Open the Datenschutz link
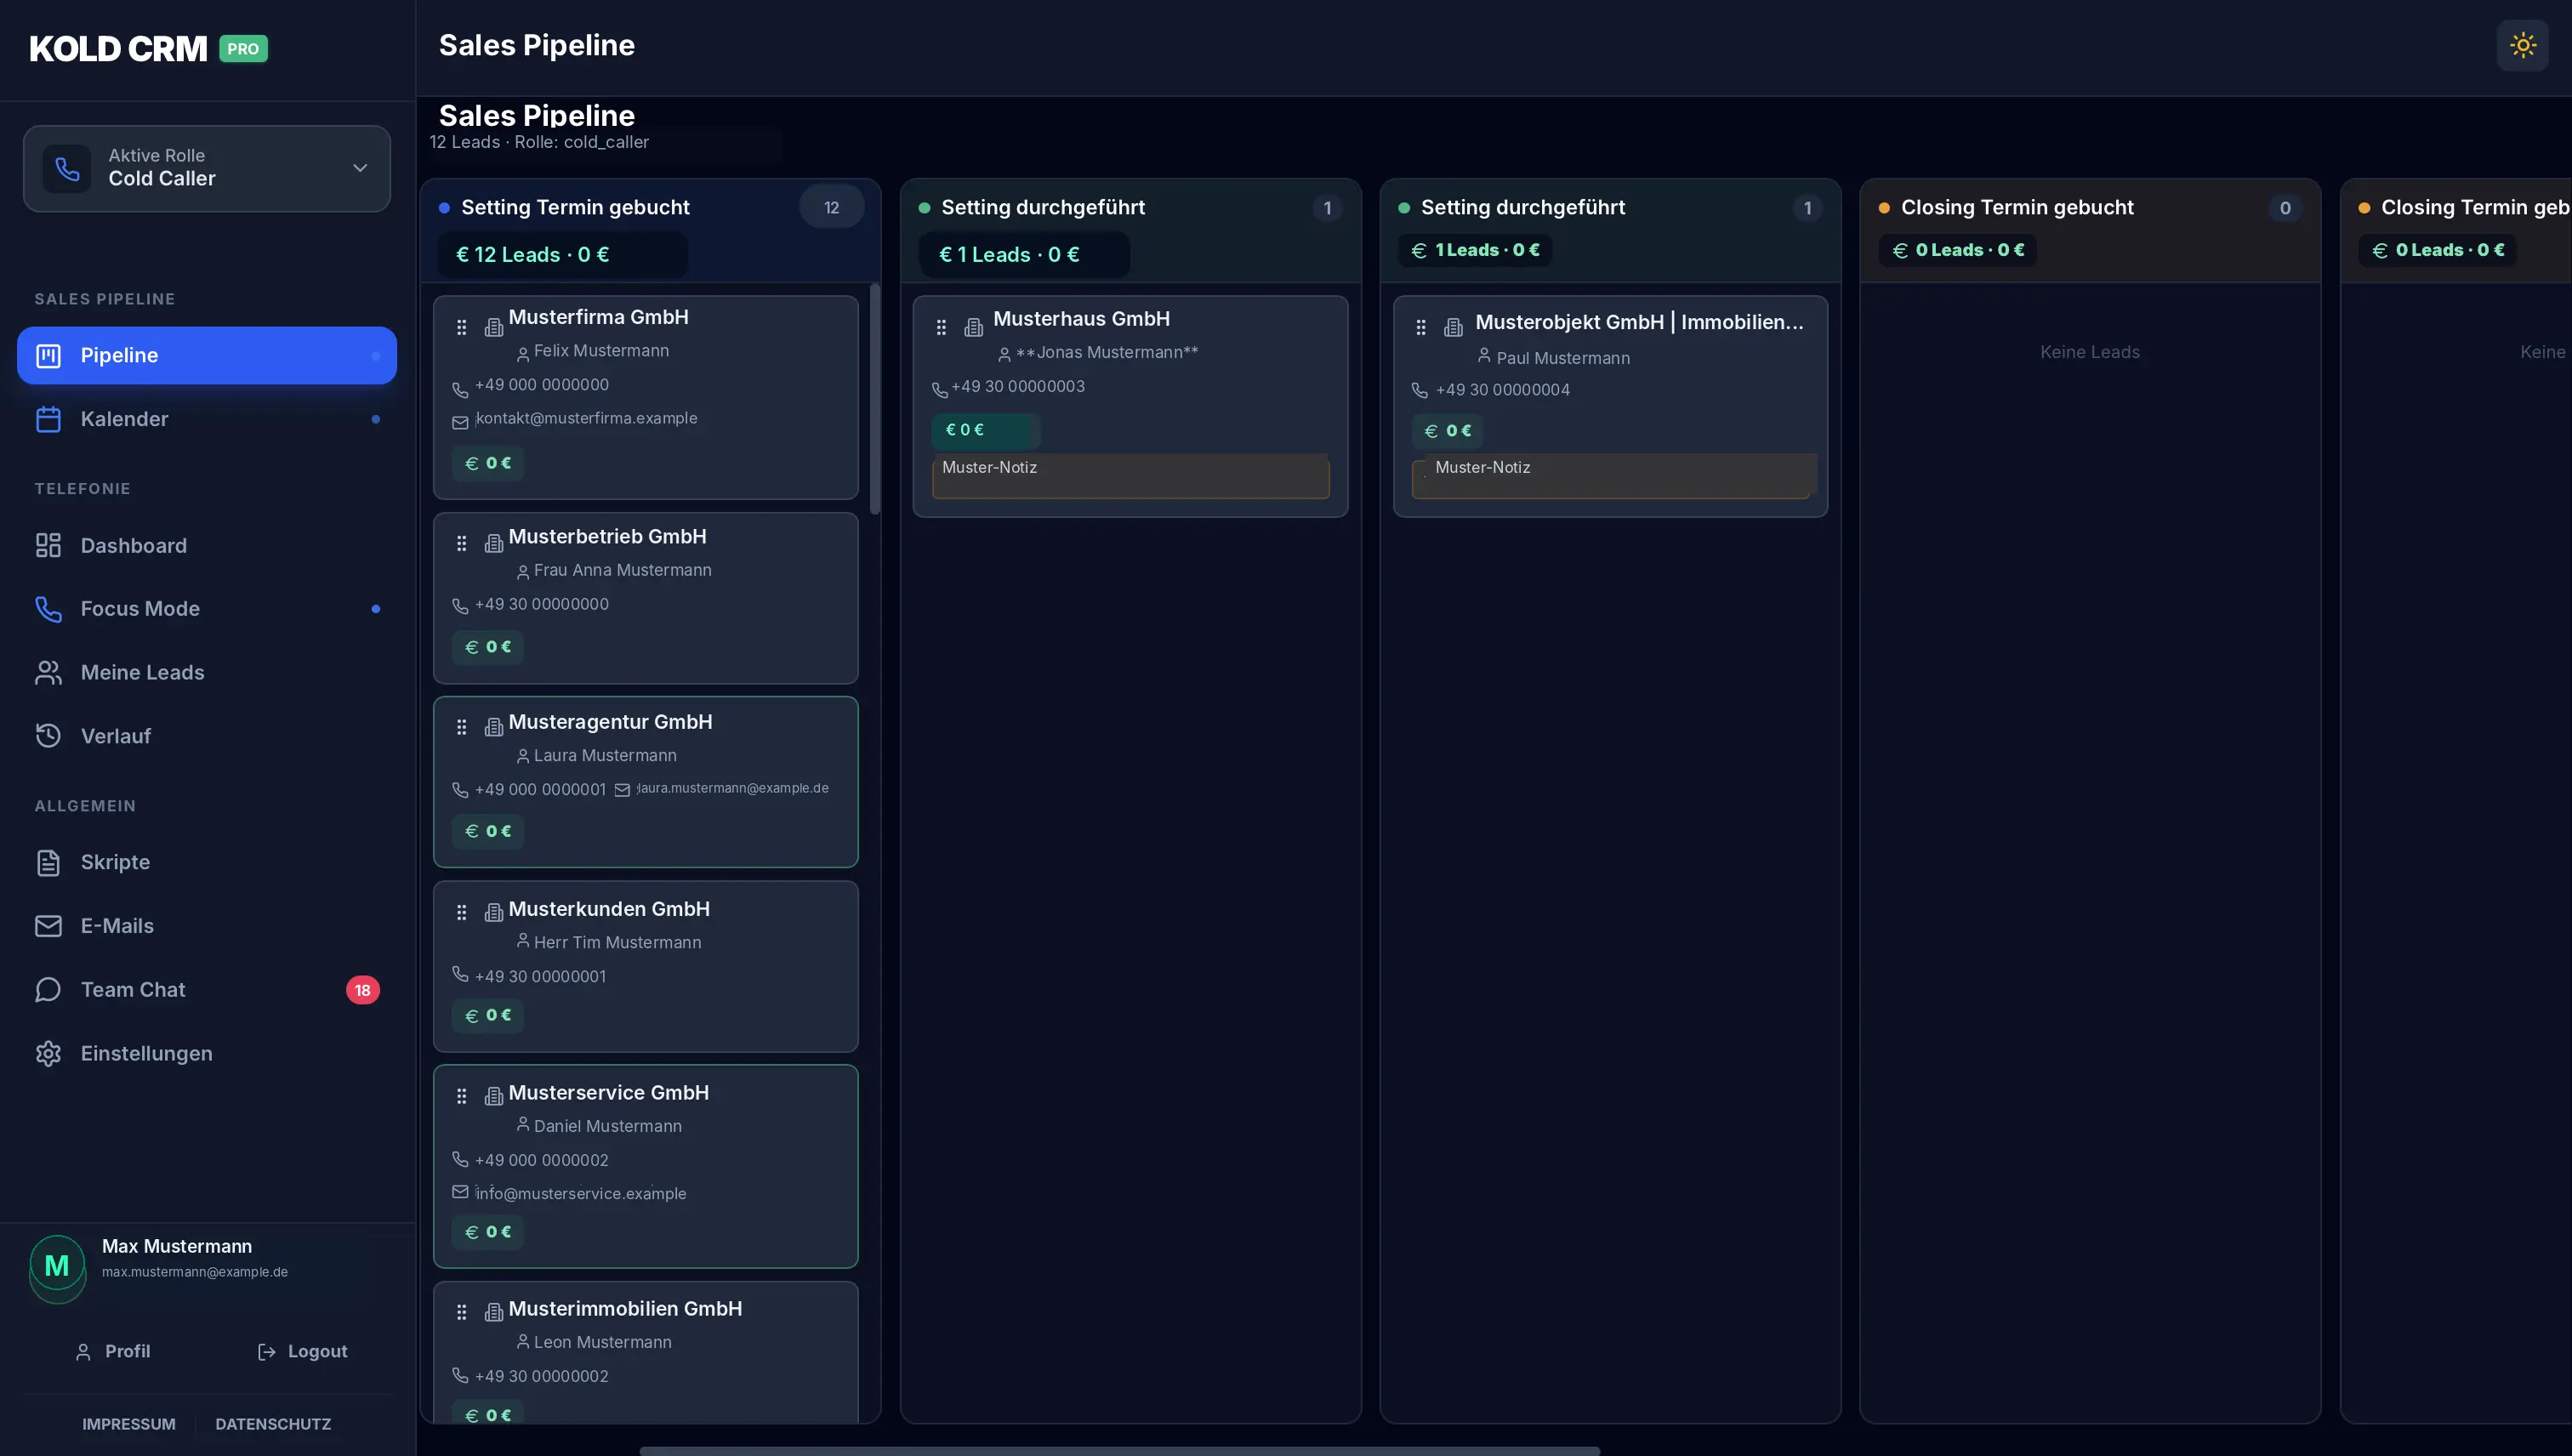 273,1424
